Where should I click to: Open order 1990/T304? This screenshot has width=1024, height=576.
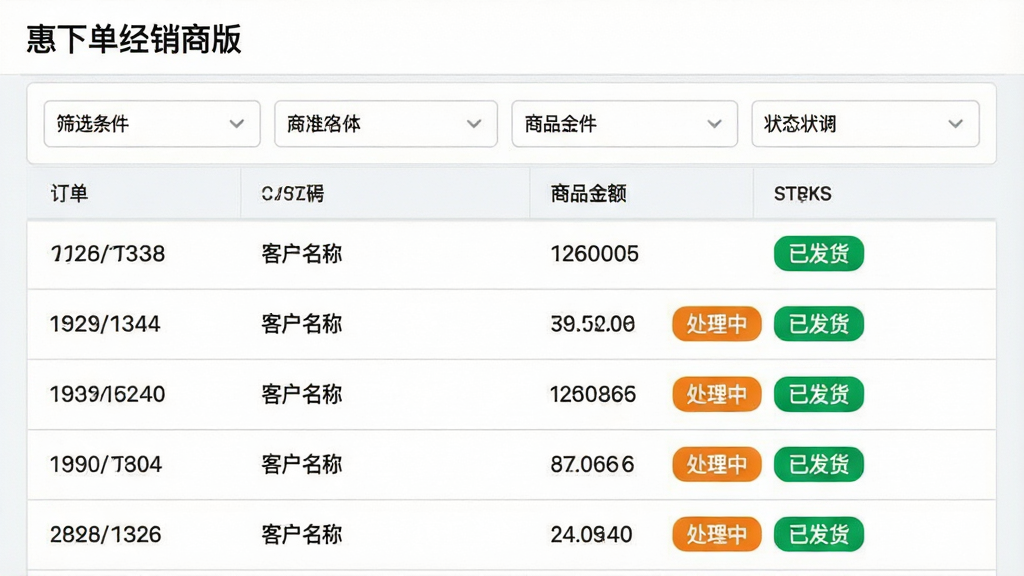pos(106,464)
